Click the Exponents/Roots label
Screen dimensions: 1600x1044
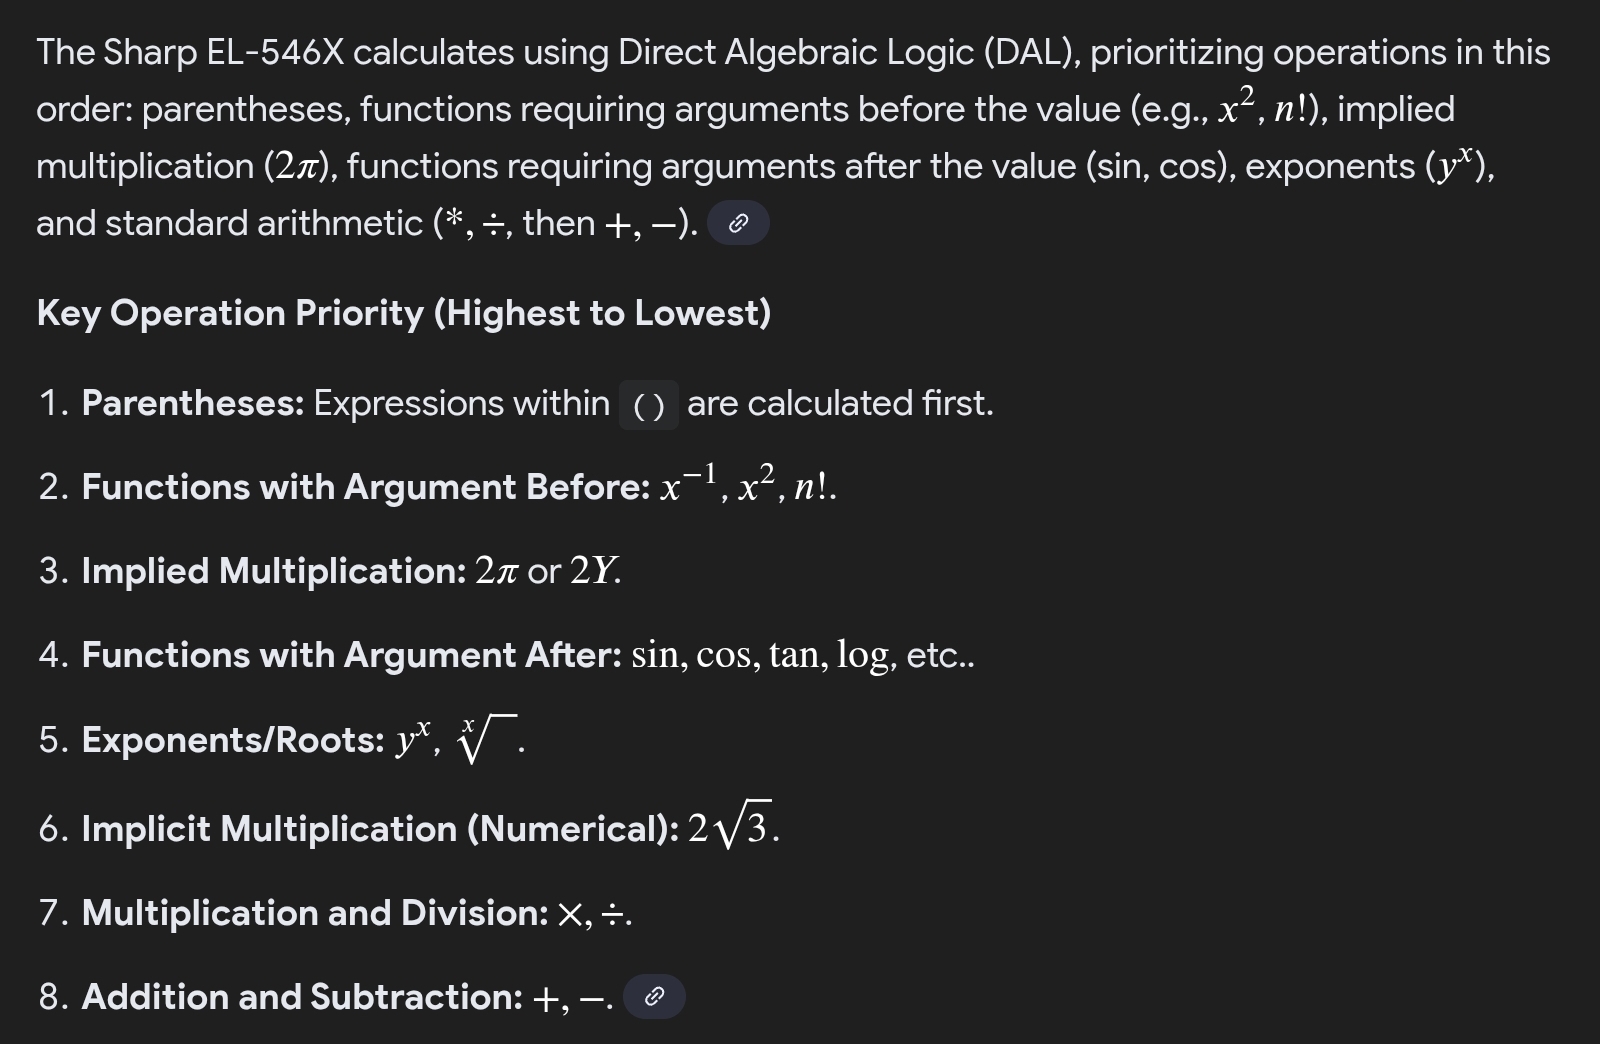click(233, 740)
